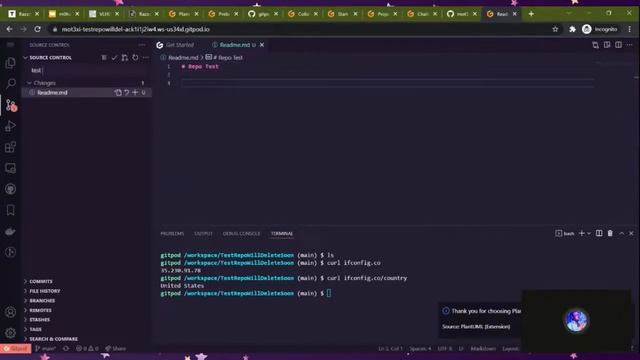The image size is (640, 360).
Task: Open the Search view in activity bar
Action: (11, 84)
